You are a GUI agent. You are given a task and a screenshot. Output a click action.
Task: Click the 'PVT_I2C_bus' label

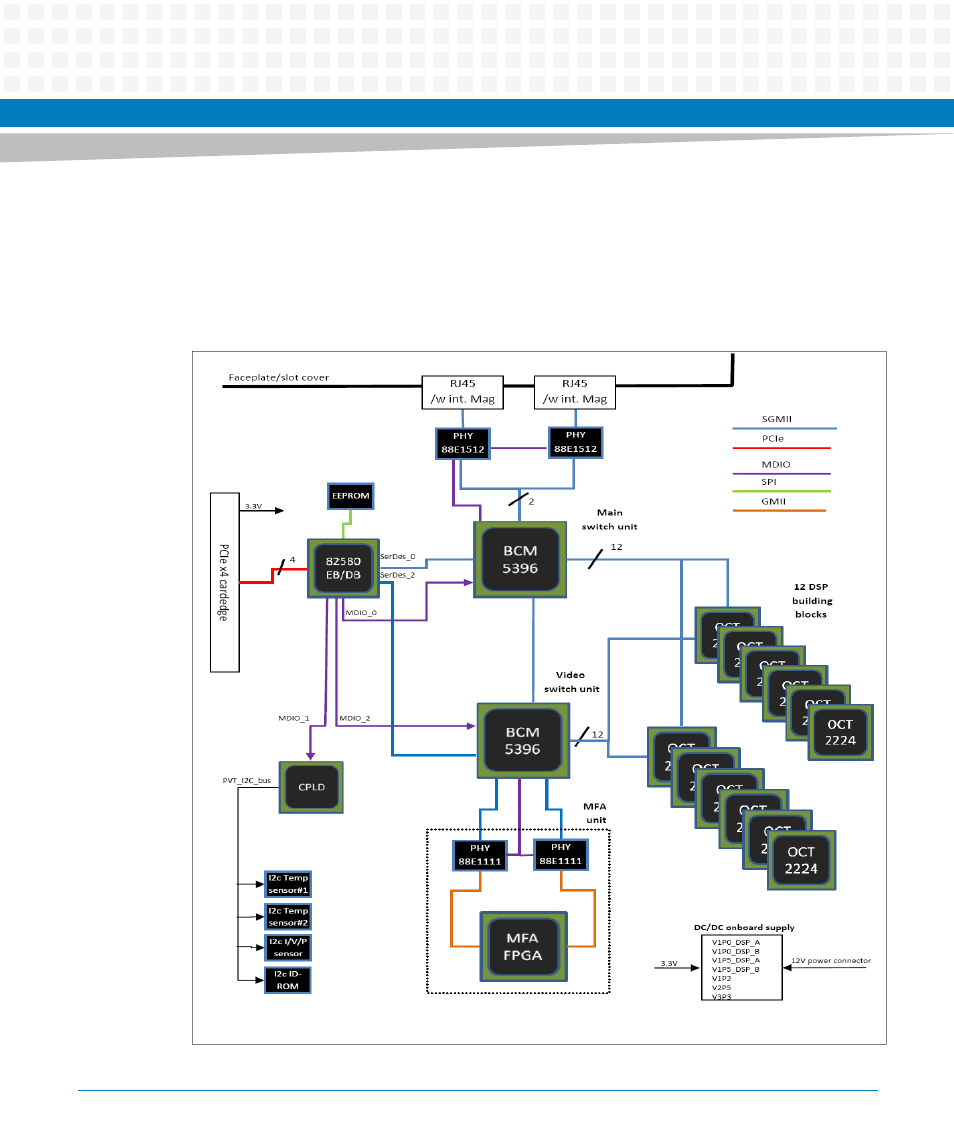coord(247,781)
